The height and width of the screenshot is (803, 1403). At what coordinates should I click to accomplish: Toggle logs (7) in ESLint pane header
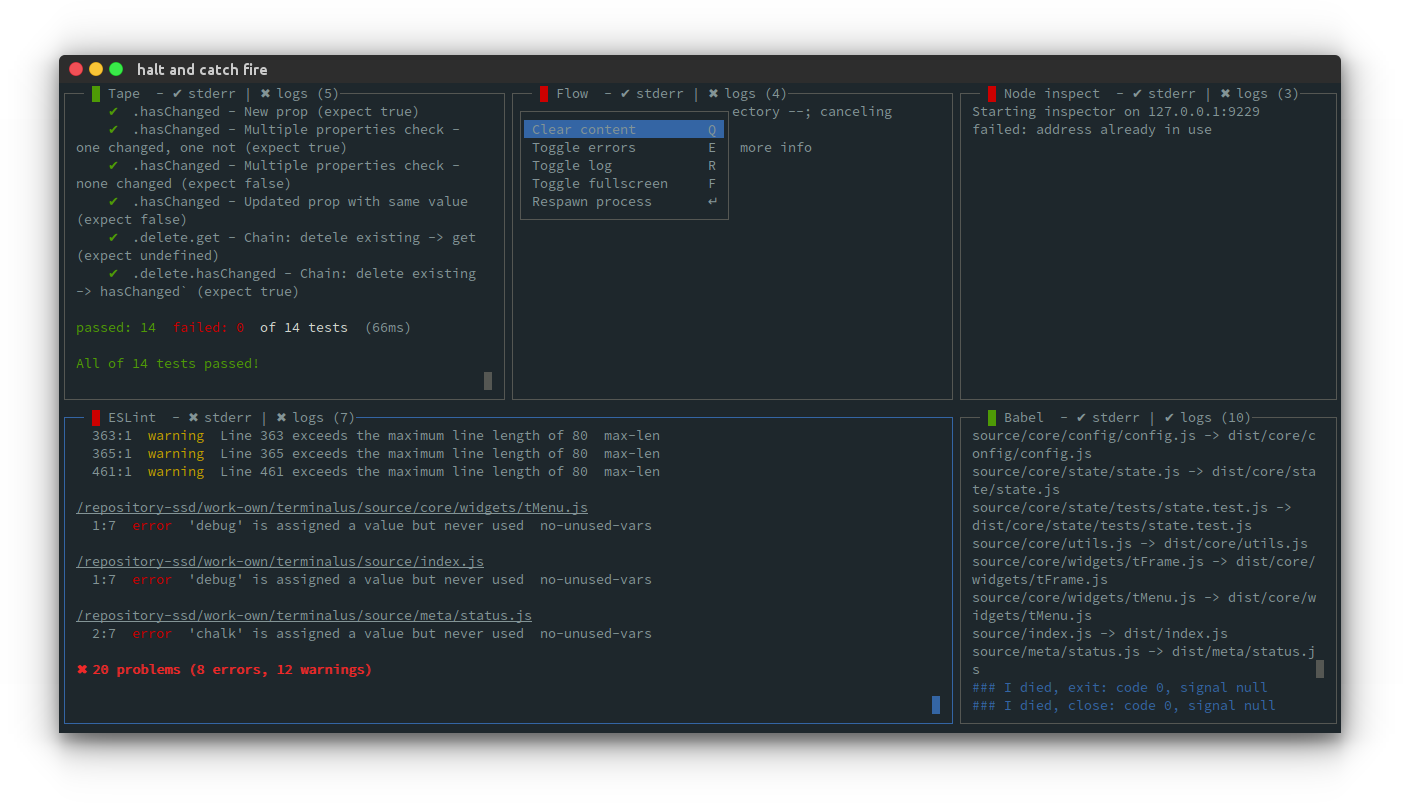tap(316, 417)
